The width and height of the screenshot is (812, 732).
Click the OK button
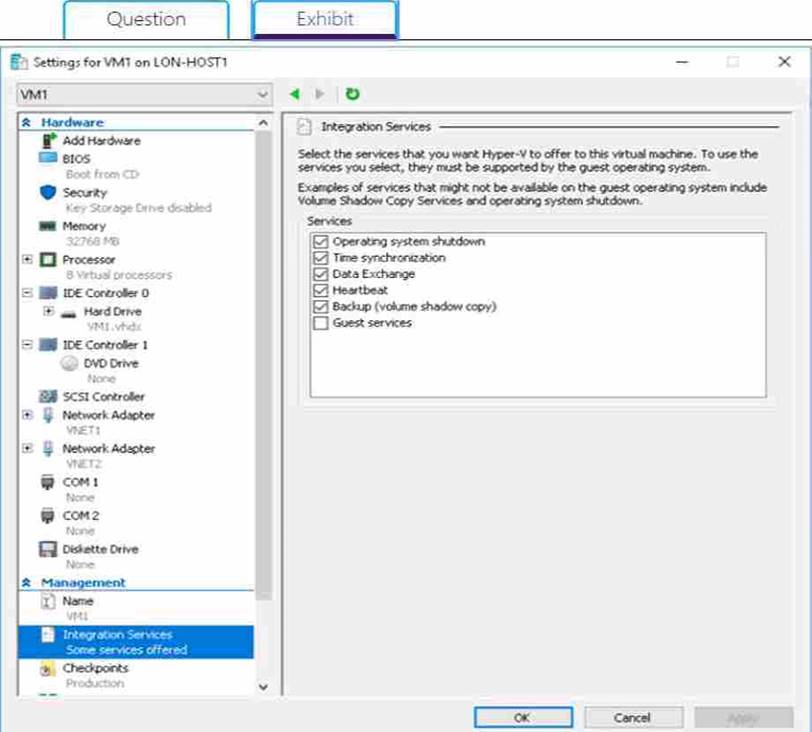pyautogui.click(x=522, y=717)
